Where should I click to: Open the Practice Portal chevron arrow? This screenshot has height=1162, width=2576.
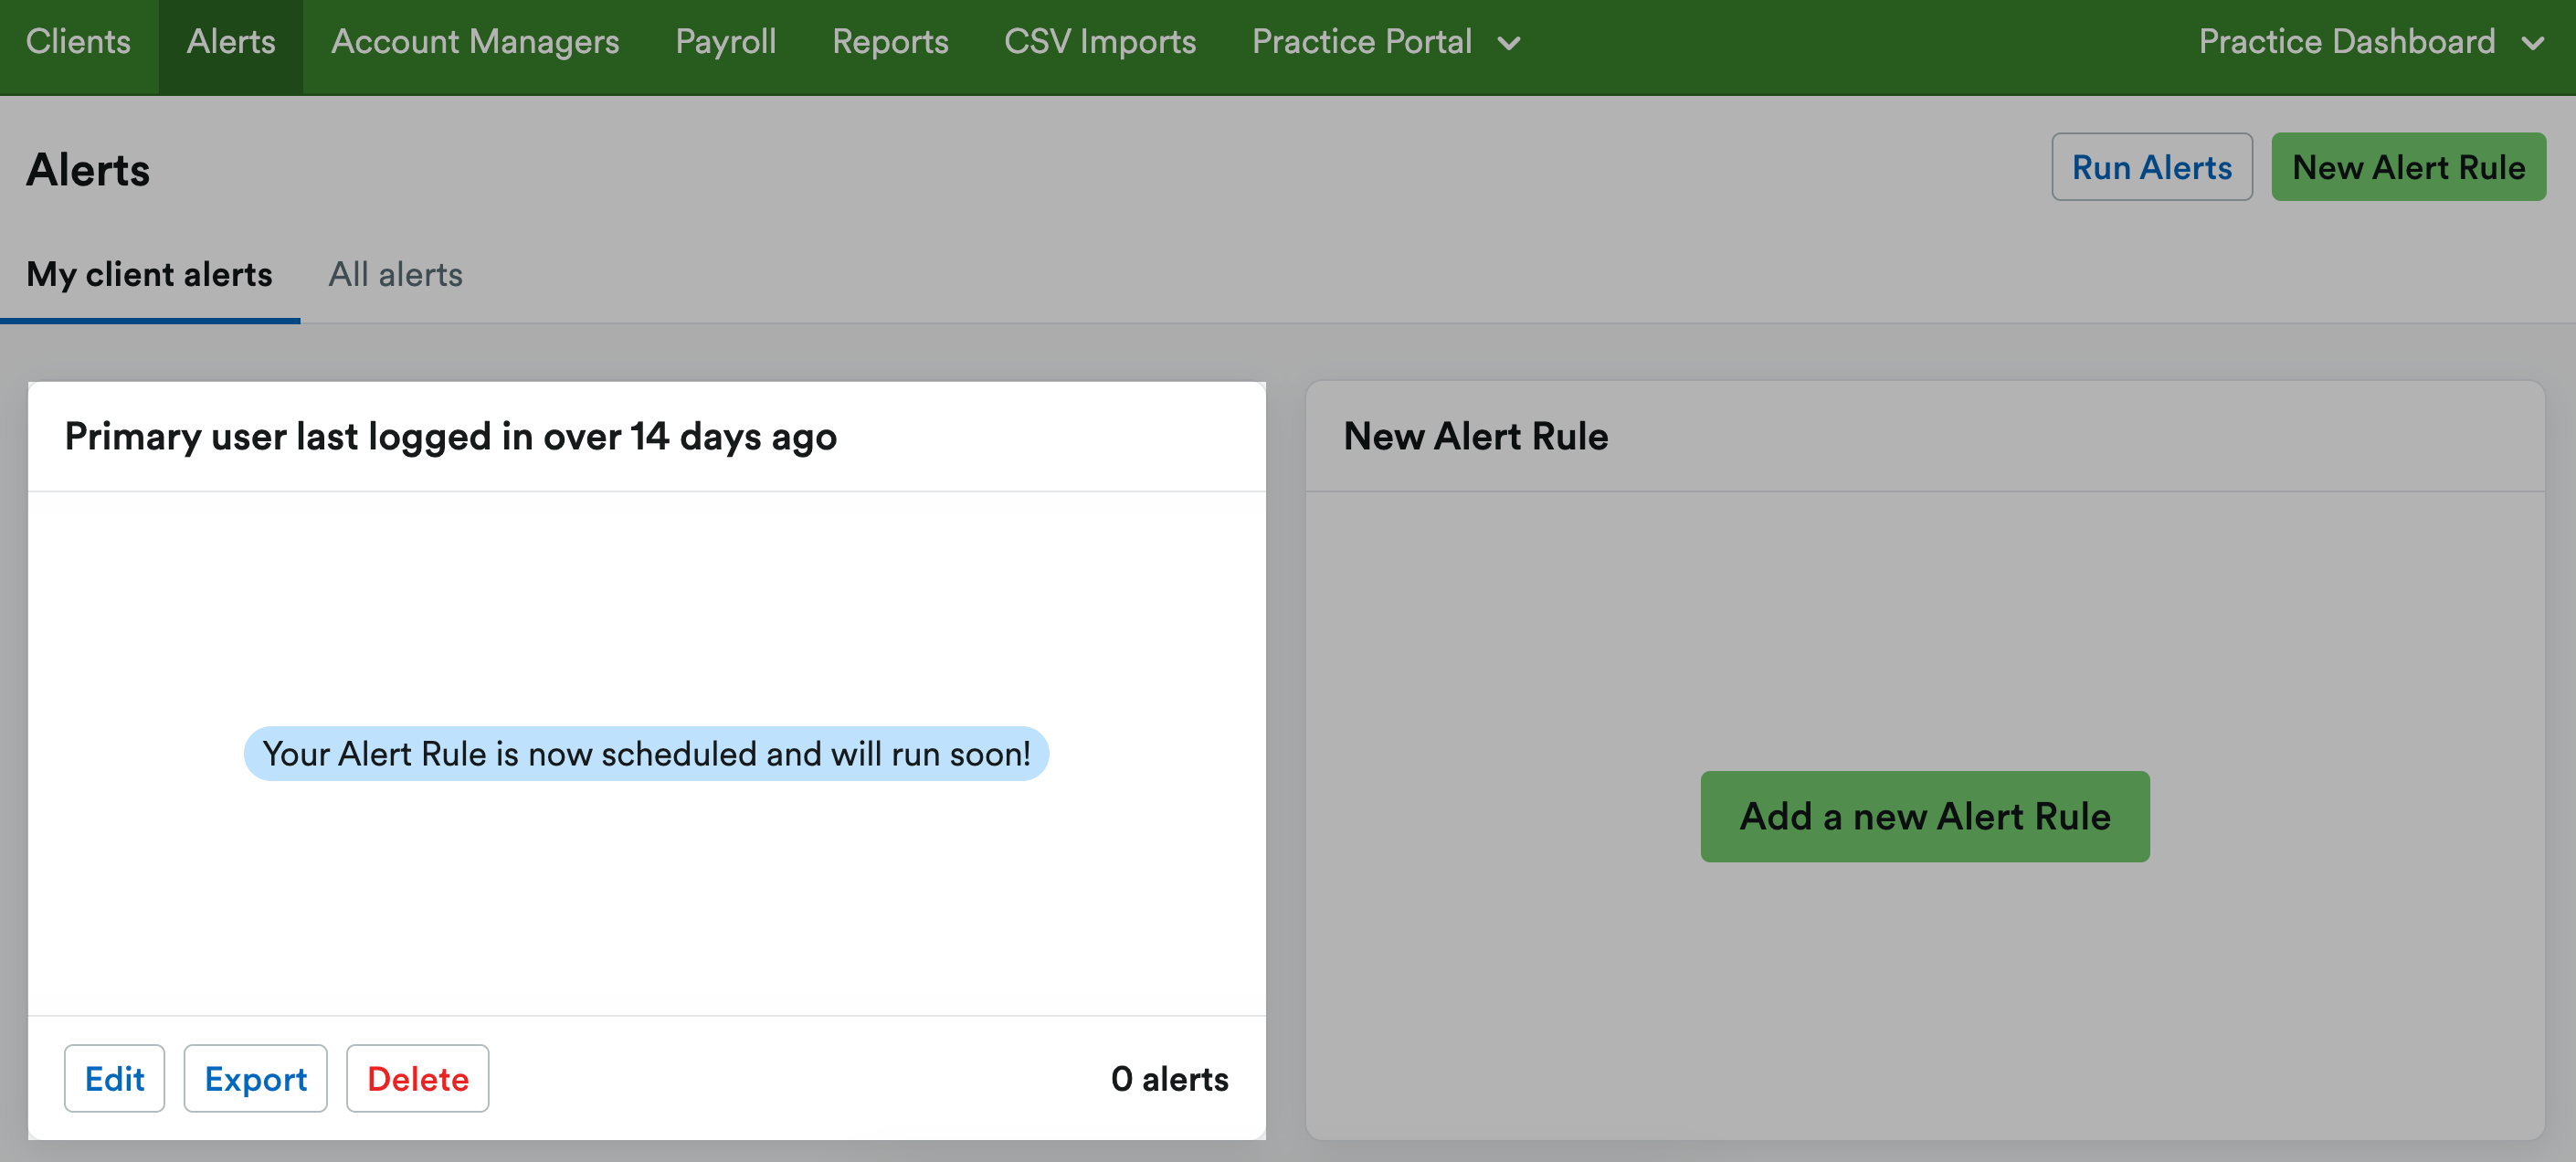pos(1512,43)
